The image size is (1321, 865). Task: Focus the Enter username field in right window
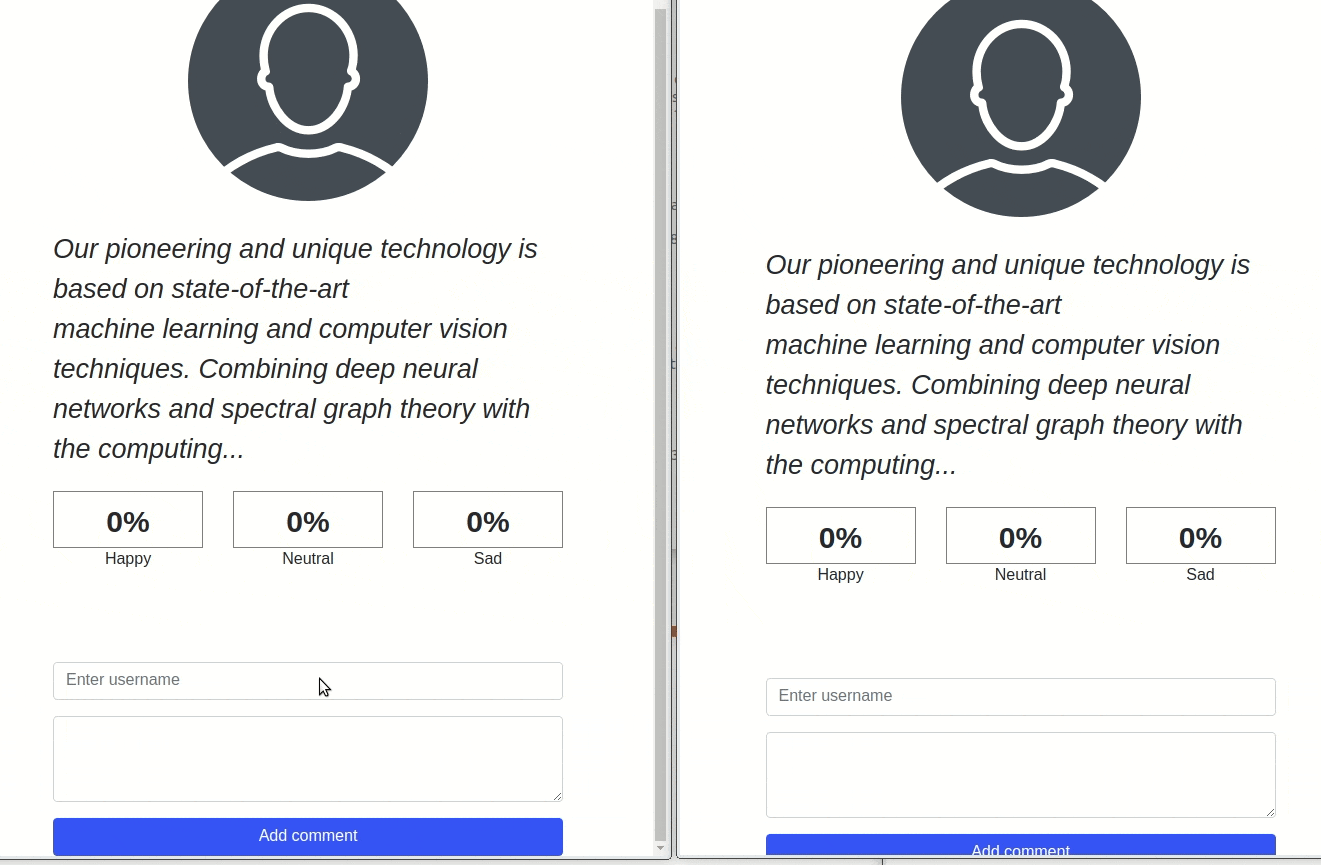(x=1020, y=697)
